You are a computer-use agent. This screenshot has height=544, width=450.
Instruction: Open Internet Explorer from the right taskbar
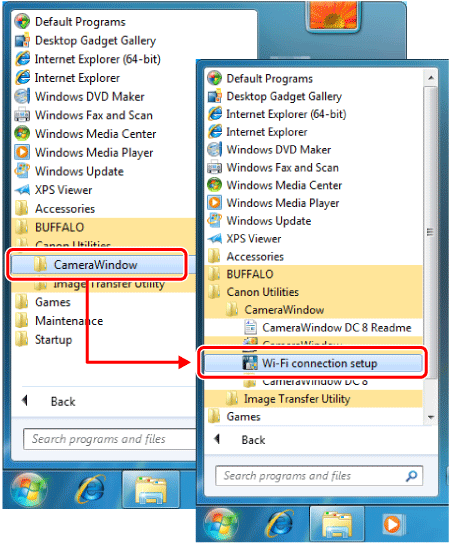click(279, 524)
